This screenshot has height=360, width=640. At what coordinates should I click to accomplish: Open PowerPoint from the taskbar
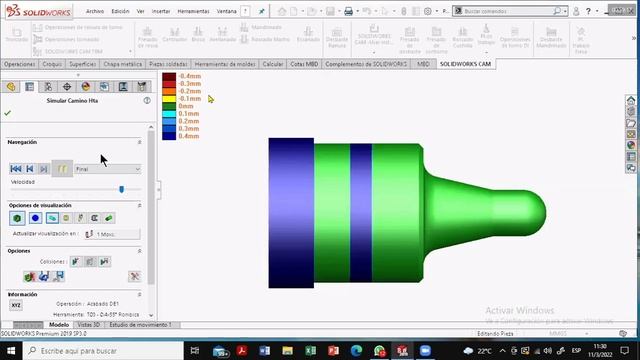pos(333,351)
